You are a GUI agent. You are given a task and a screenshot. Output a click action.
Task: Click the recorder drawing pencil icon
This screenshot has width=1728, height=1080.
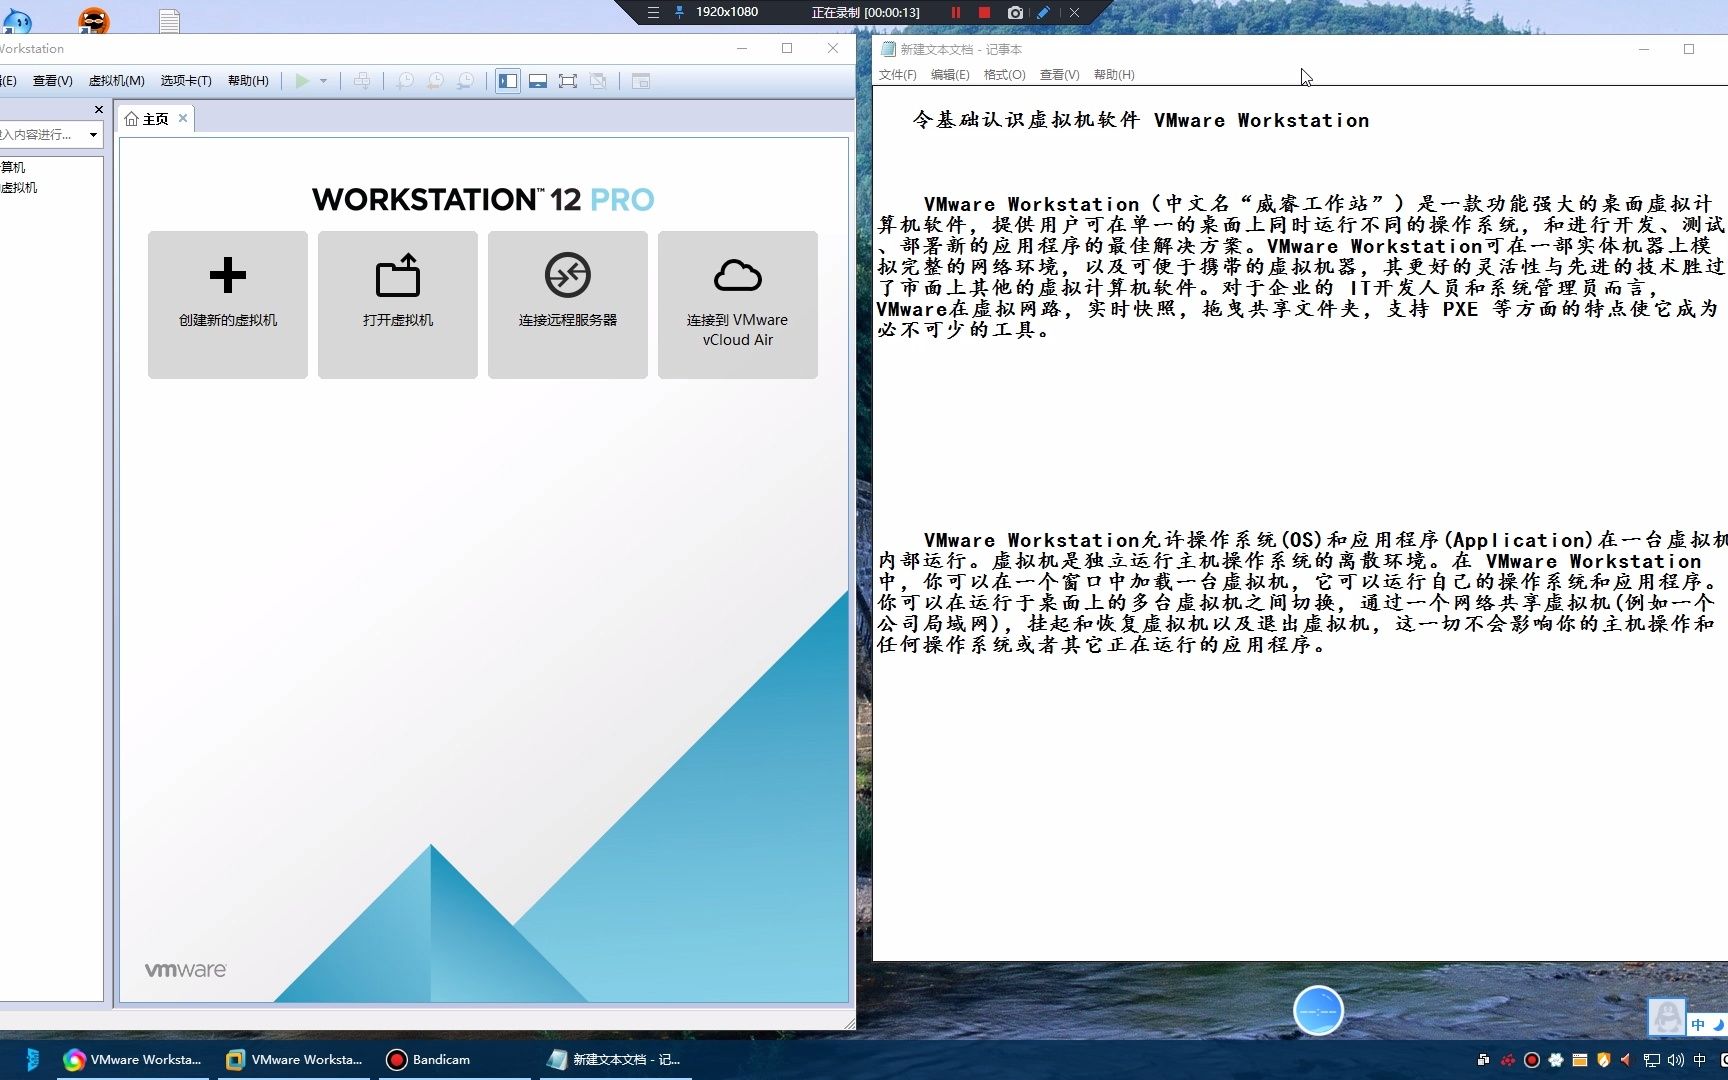tap(1043, 12)
